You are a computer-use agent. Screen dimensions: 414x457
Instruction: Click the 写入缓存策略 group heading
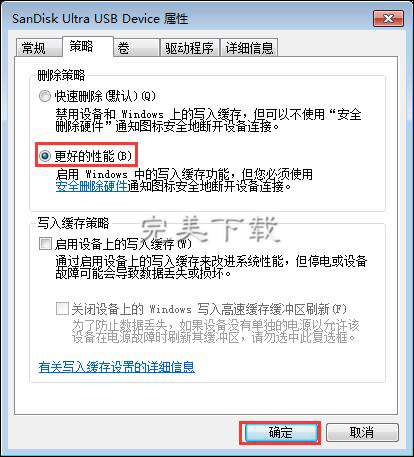click(73, 223)
